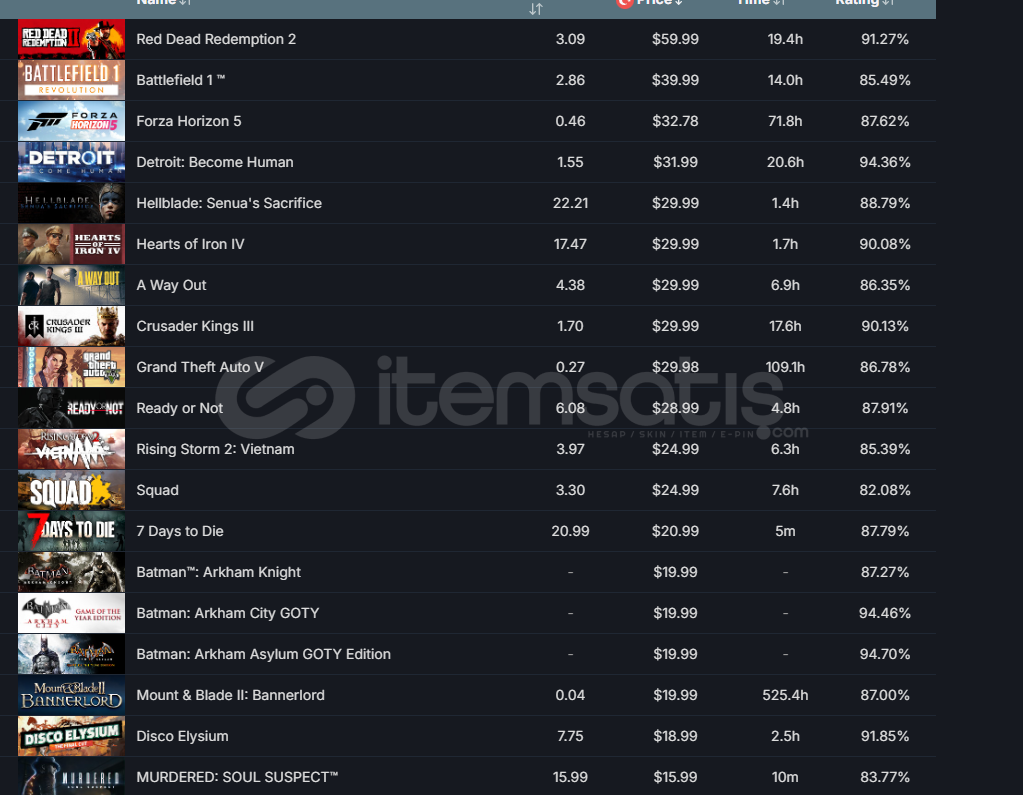Screen dimensions: 1023x795
Task: Select the Disco Elysium cover thumbnail
Action: tap(71, 736)
